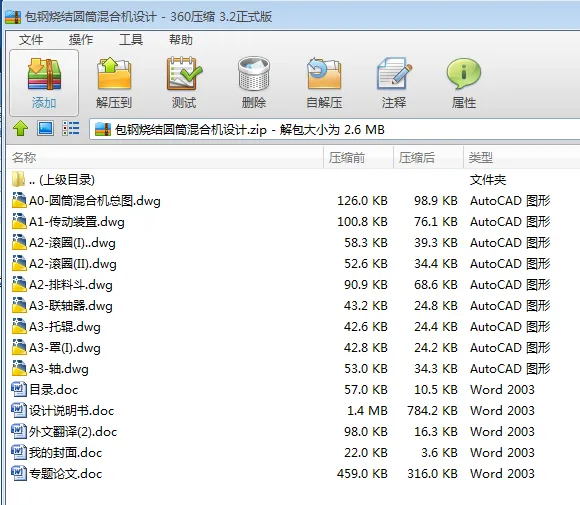The width and height of the screenshot is (580, 505).
Task: Click the 100.8 KB size cell
Action: [362, 222]
